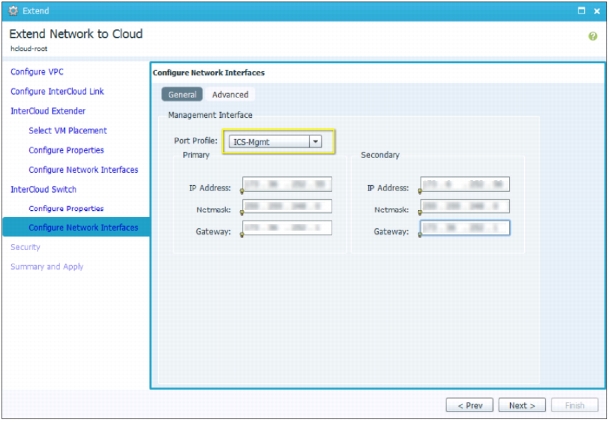Click the Primary Netmask field
The width and height of the screenshot is (609, 422).
point(287,206)
